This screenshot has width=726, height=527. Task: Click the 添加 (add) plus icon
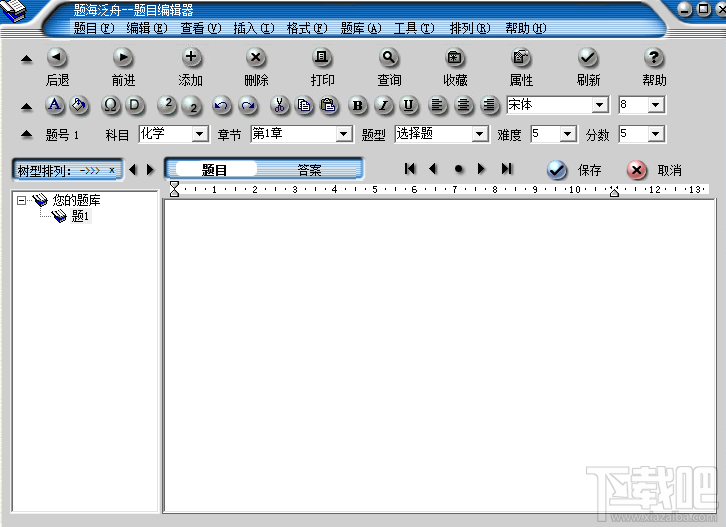pos(190,58)
